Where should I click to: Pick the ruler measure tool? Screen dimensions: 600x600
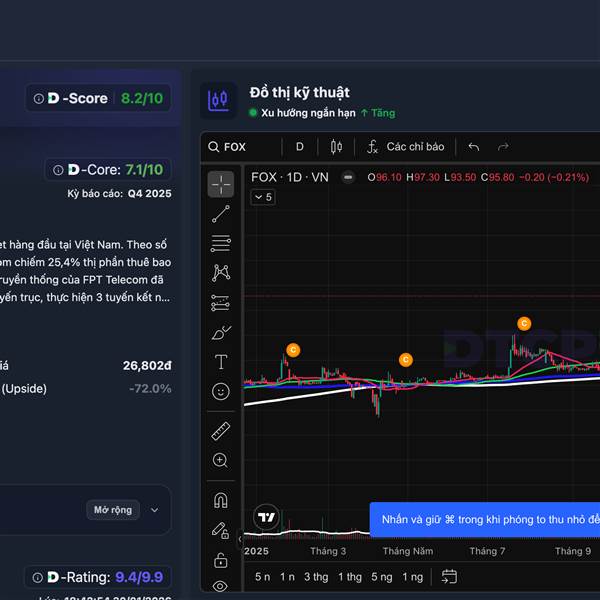[221, 431]
